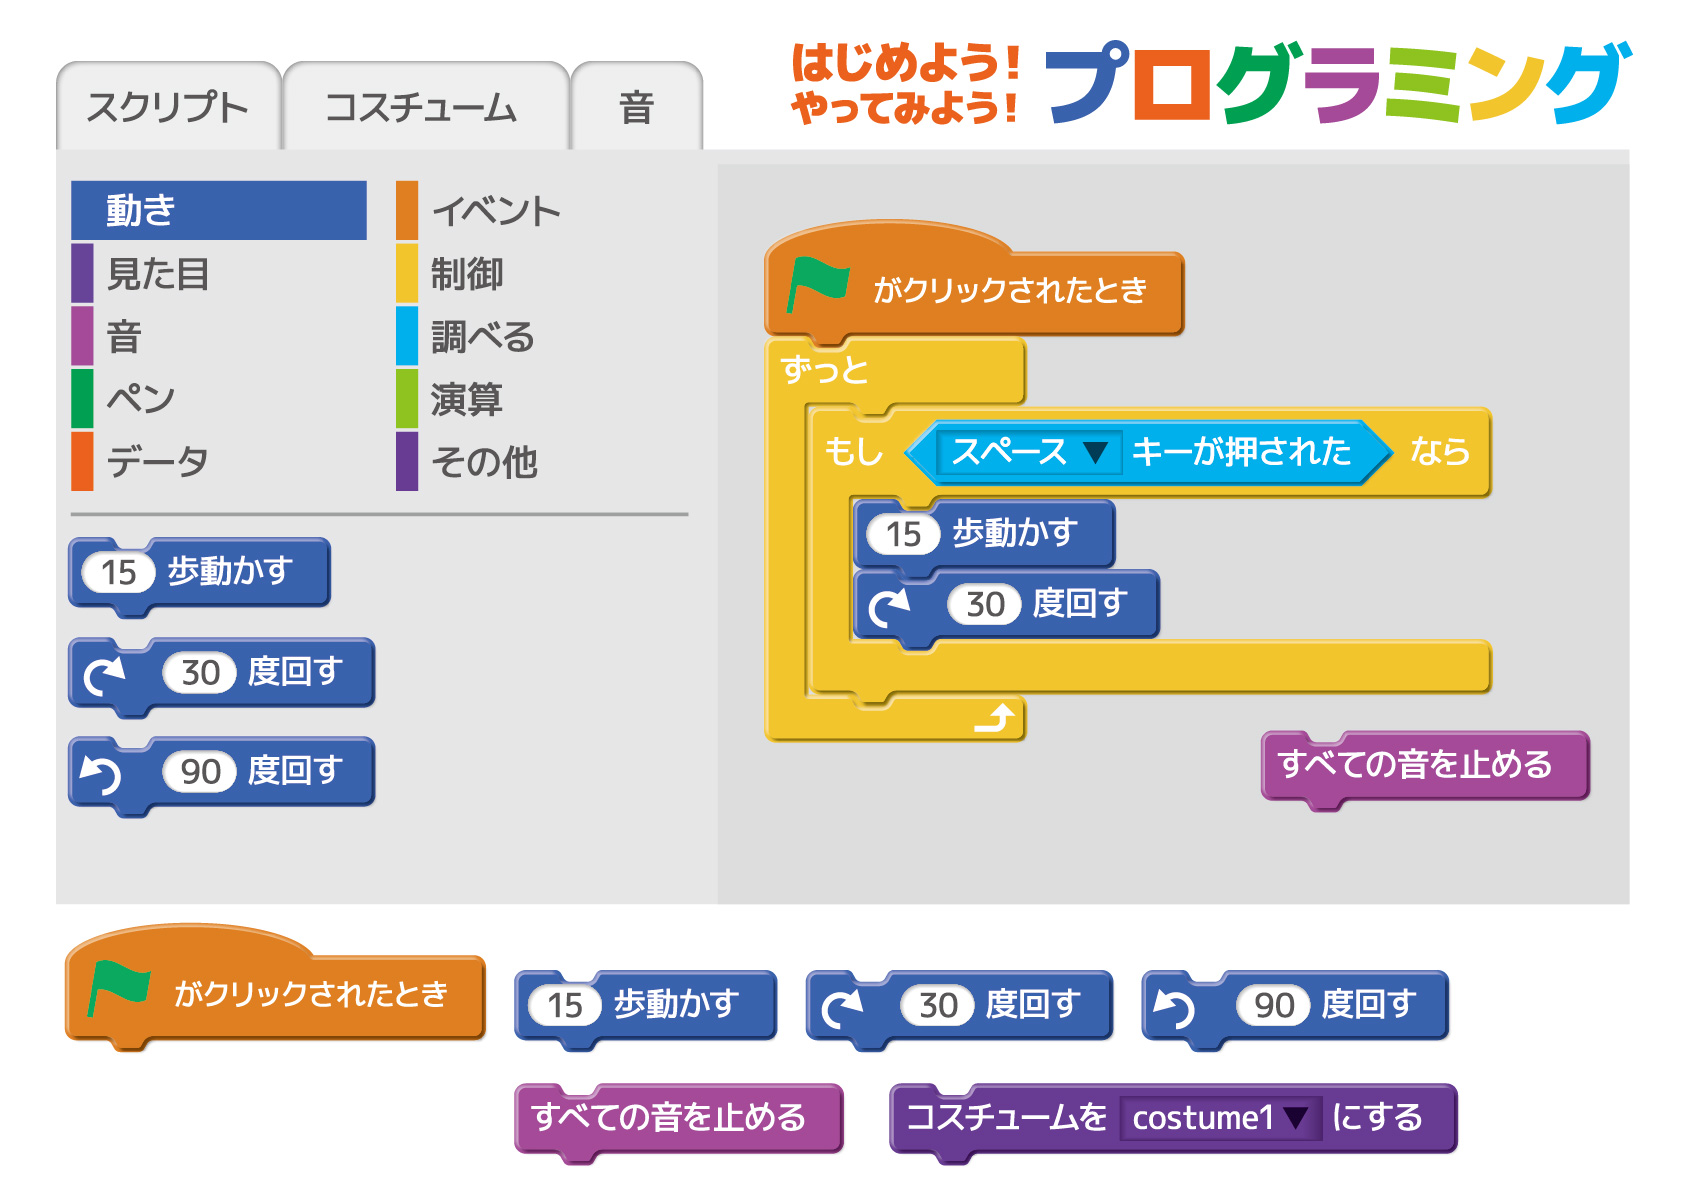Viewport: 1685px width, 1191px height.
Task: Click the すべての音を止める block in script area
Action: pyautogui.click(x=1423, y=765)
